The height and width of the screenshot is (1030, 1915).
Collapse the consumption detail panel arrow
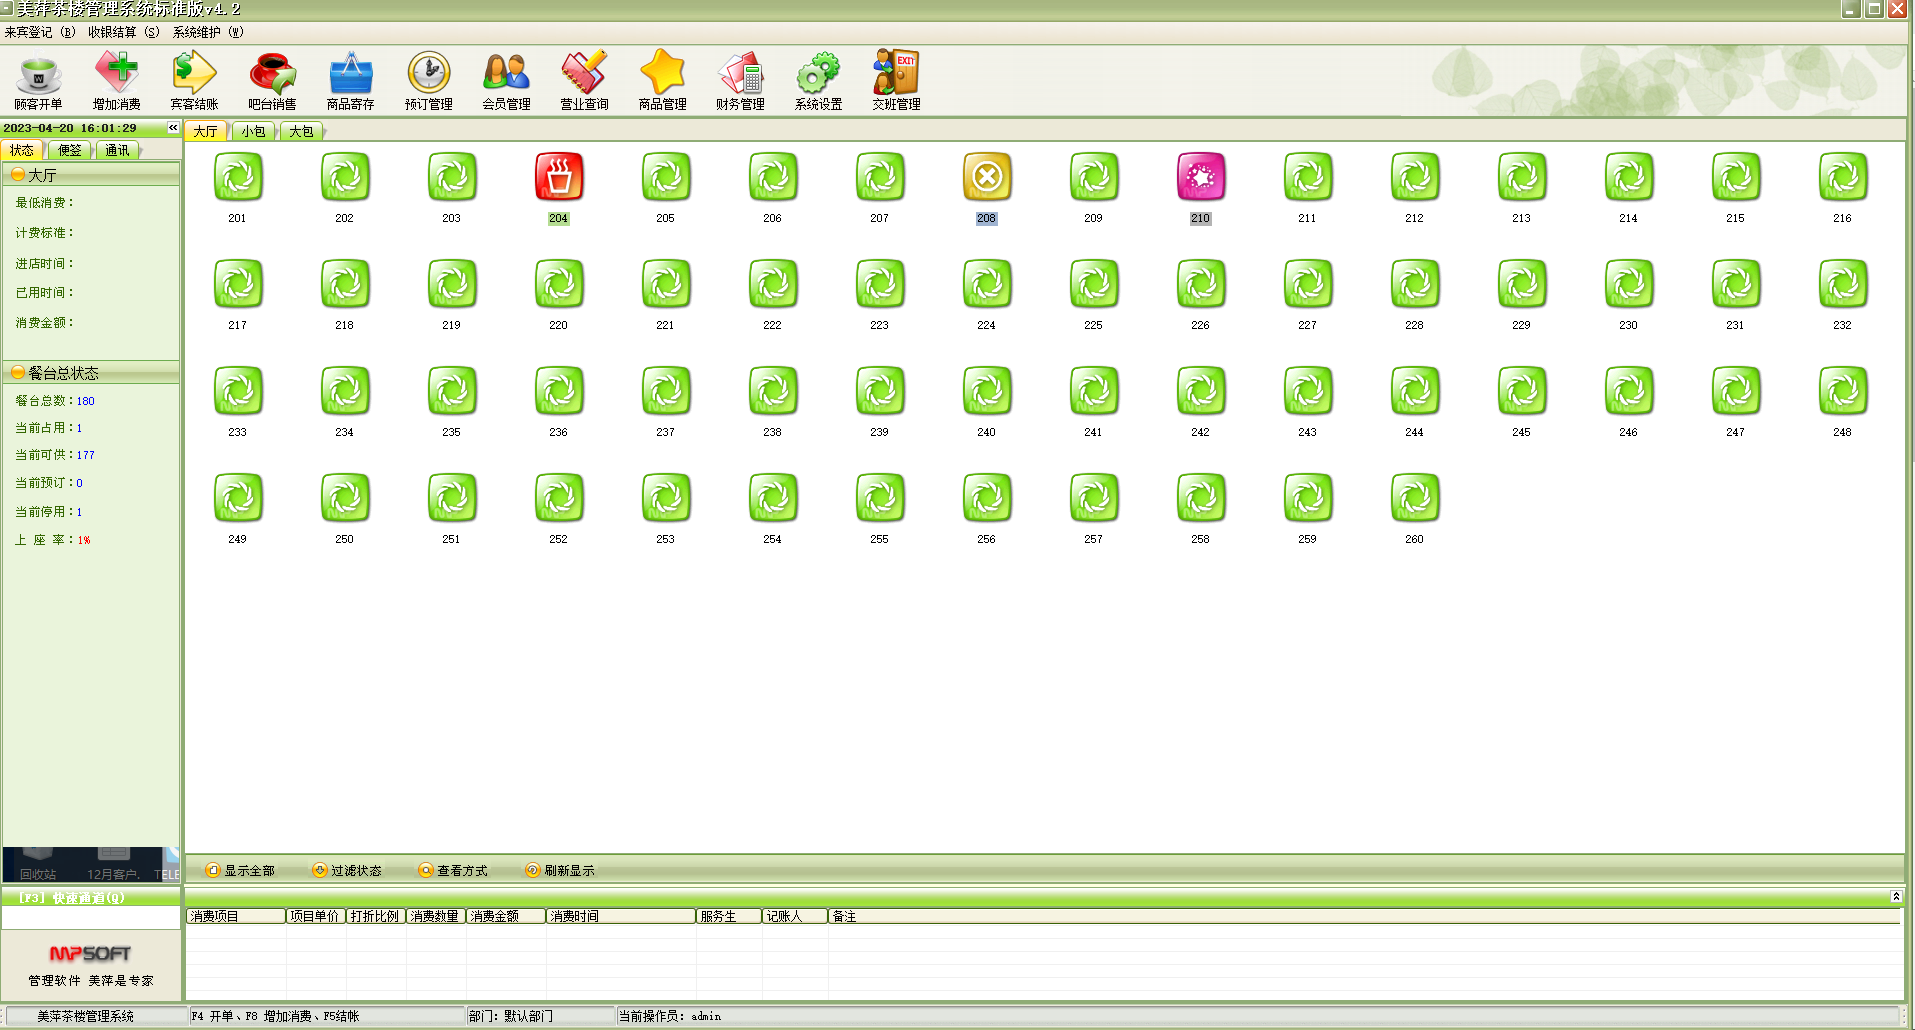coord(1896,897)
